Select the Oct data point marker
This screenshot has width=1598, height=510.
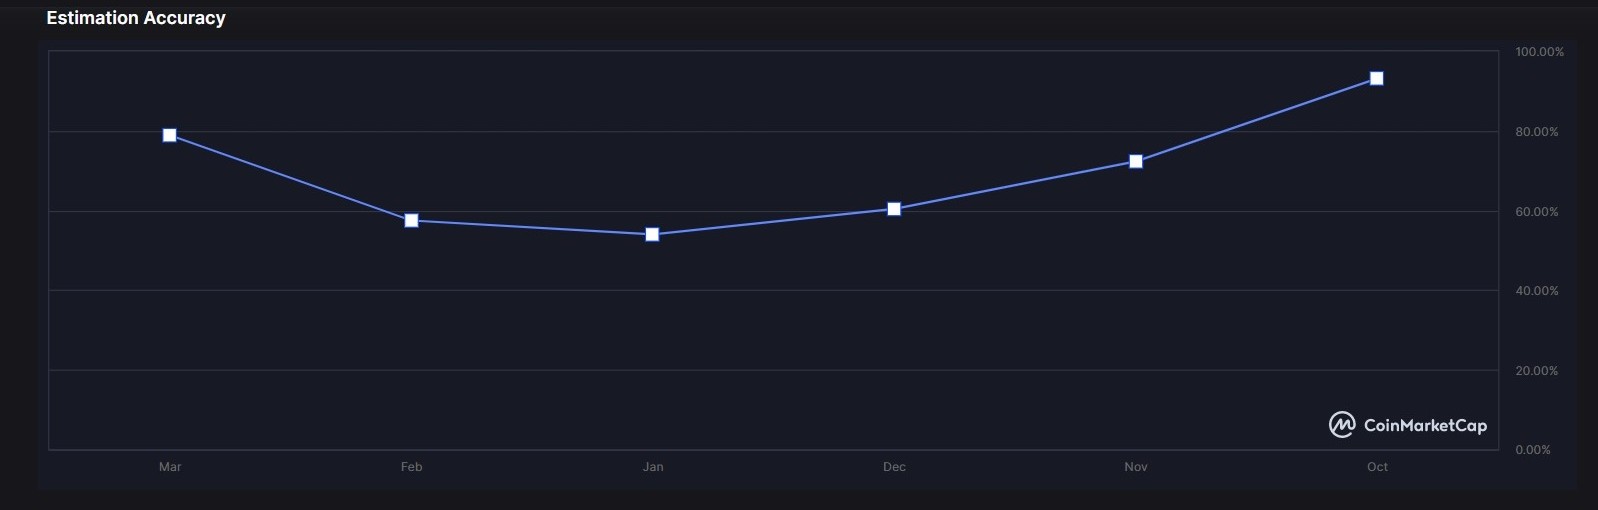pyautogui.click(x=1377, y=78)
